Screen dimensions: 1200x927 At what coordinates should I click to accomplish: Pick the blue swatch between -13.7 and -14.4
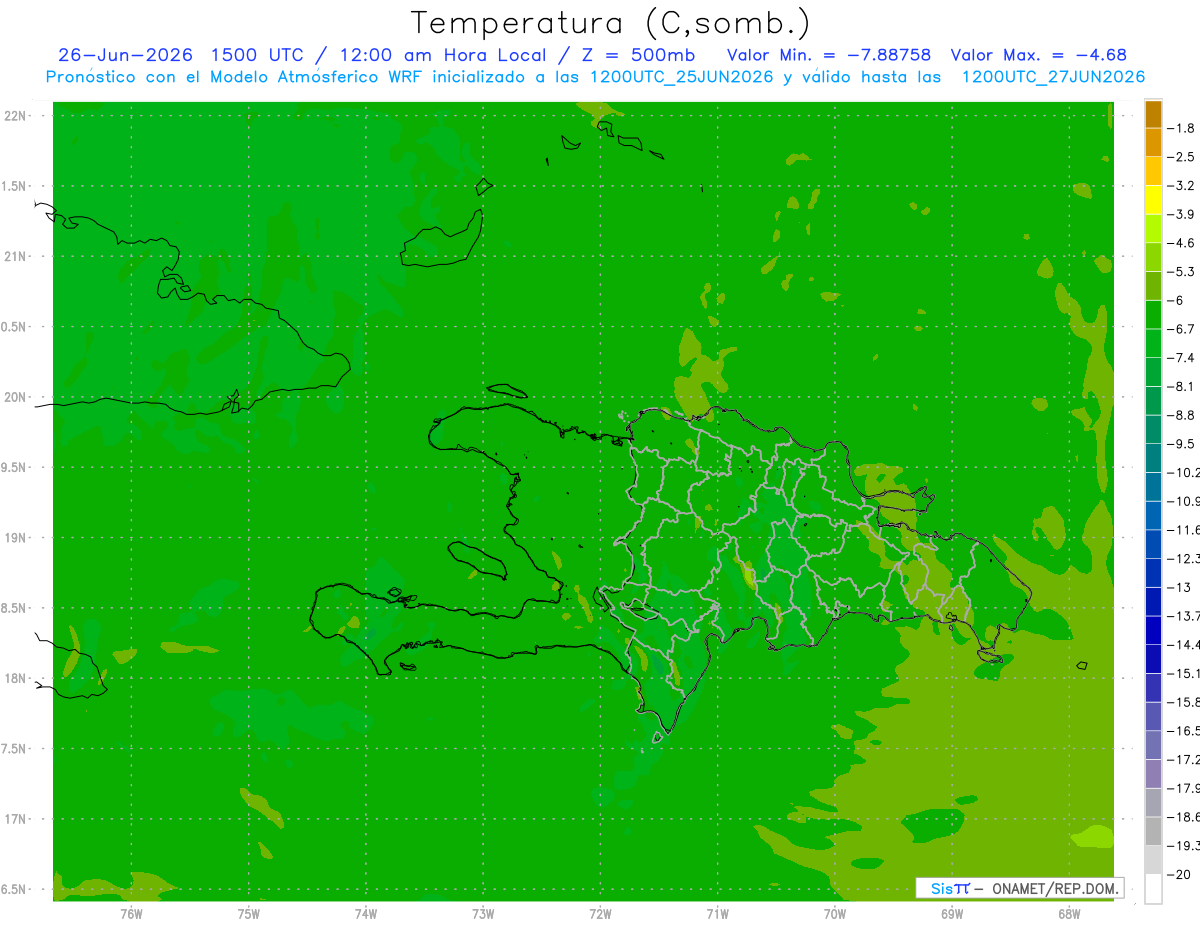[1153, 630]
